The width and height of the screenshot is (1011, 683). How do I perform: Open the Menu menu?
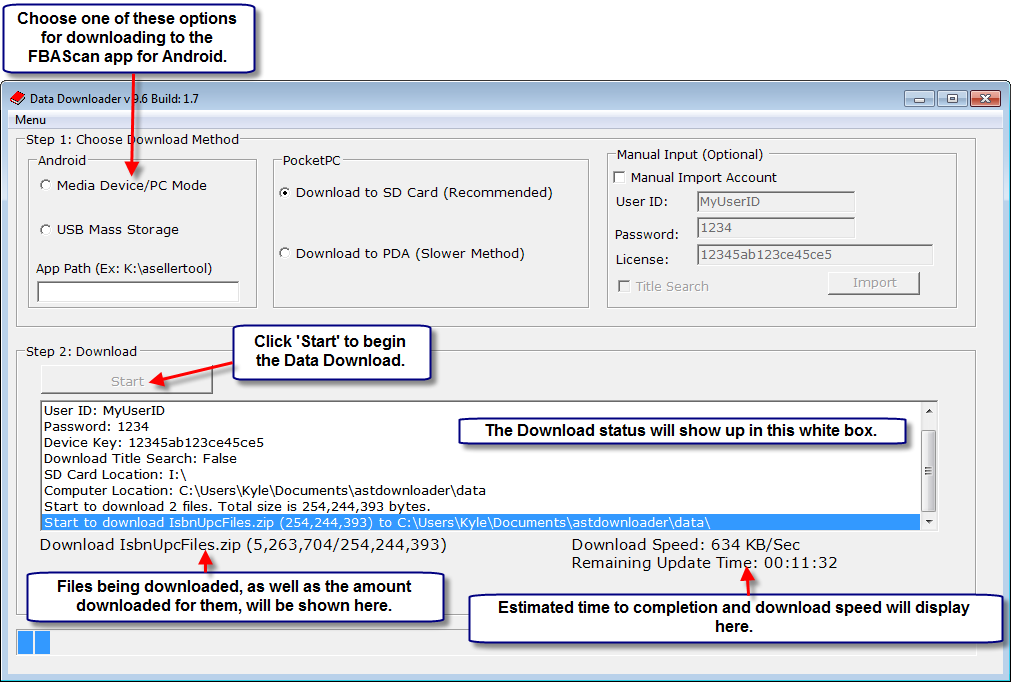point(30,120)
